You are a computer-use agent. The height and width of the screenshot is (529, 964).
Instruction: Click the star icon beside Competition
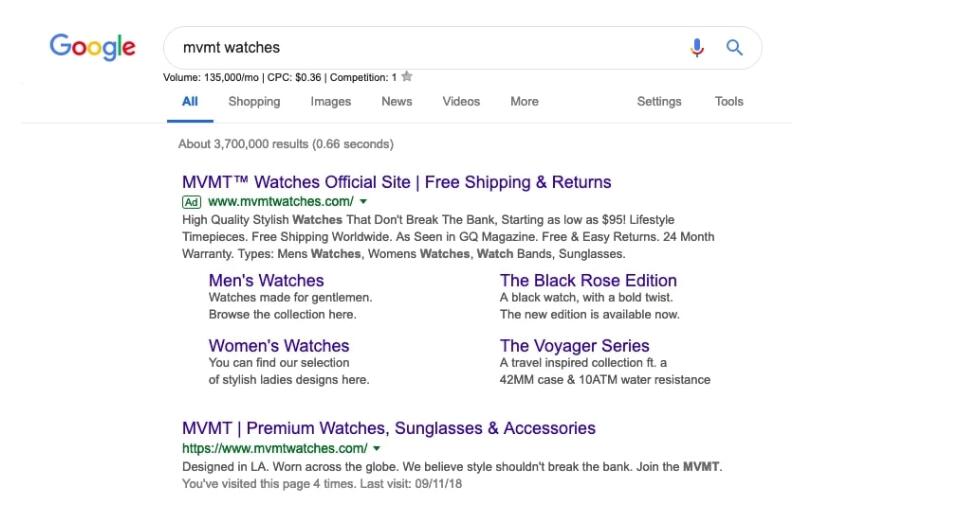pyautogui.click(x=407, y=77)
